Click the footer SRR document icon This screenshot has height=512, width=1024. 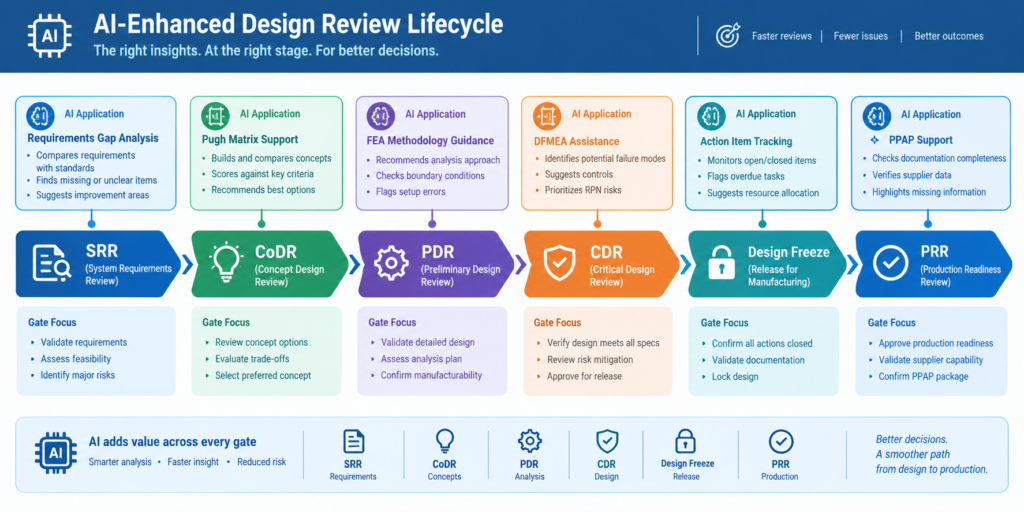coord(353,441)
